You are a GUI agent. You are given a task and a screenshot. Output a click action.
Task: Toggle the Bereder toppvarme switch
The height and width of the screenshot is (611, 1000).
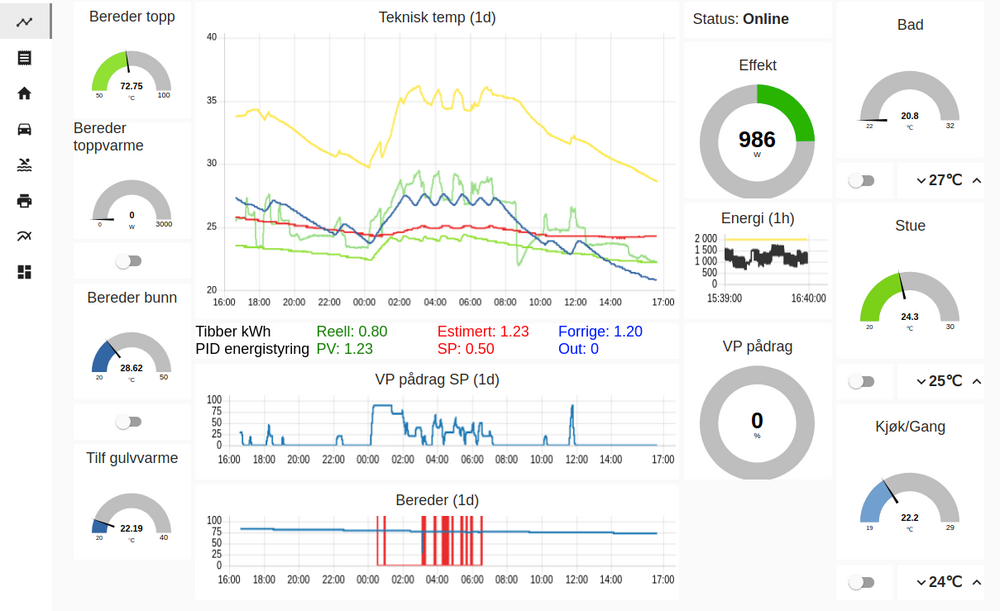(128, 261)
